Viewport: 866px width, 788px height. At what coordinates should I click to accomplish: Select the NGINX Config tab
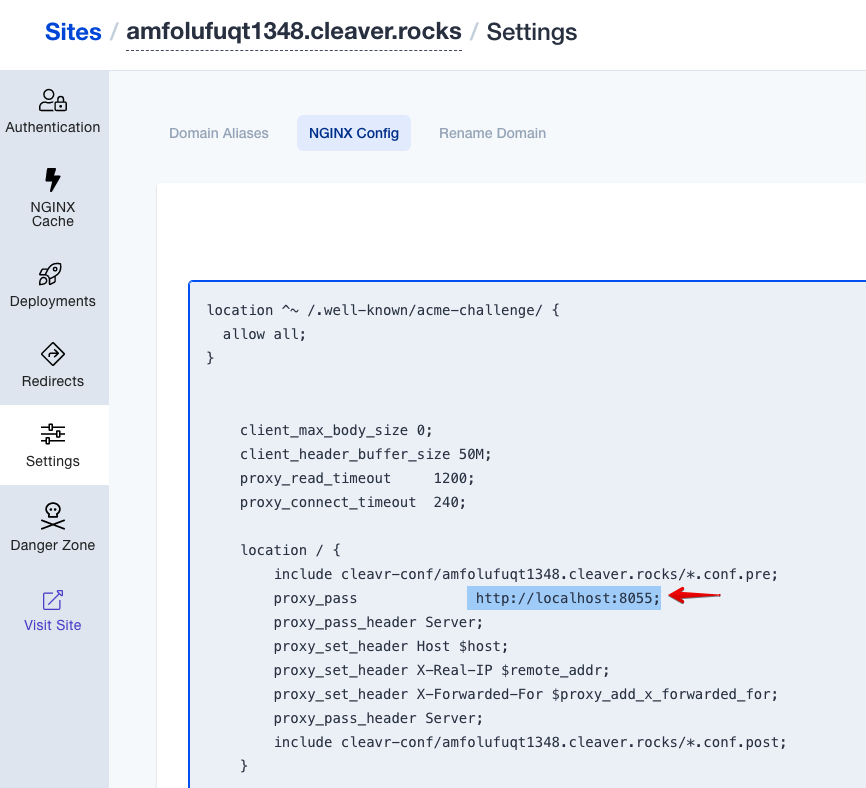[x=353, y=133]
